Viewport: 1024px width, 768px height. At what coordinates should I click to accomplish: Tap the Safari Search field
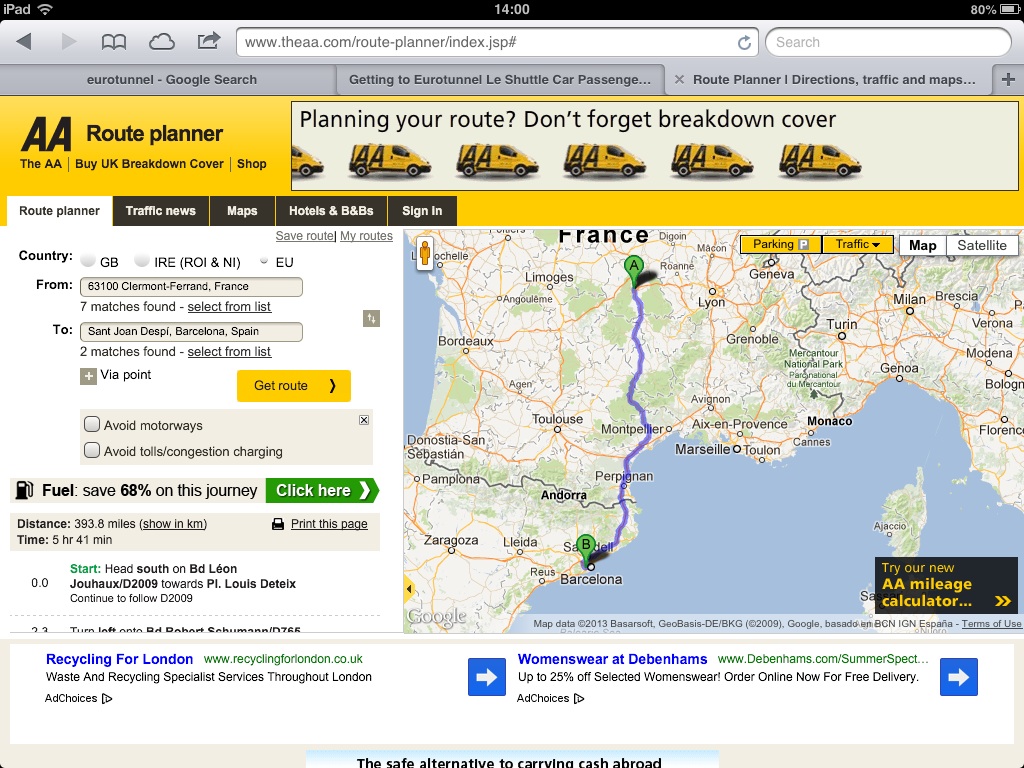[x=888, y=42]
